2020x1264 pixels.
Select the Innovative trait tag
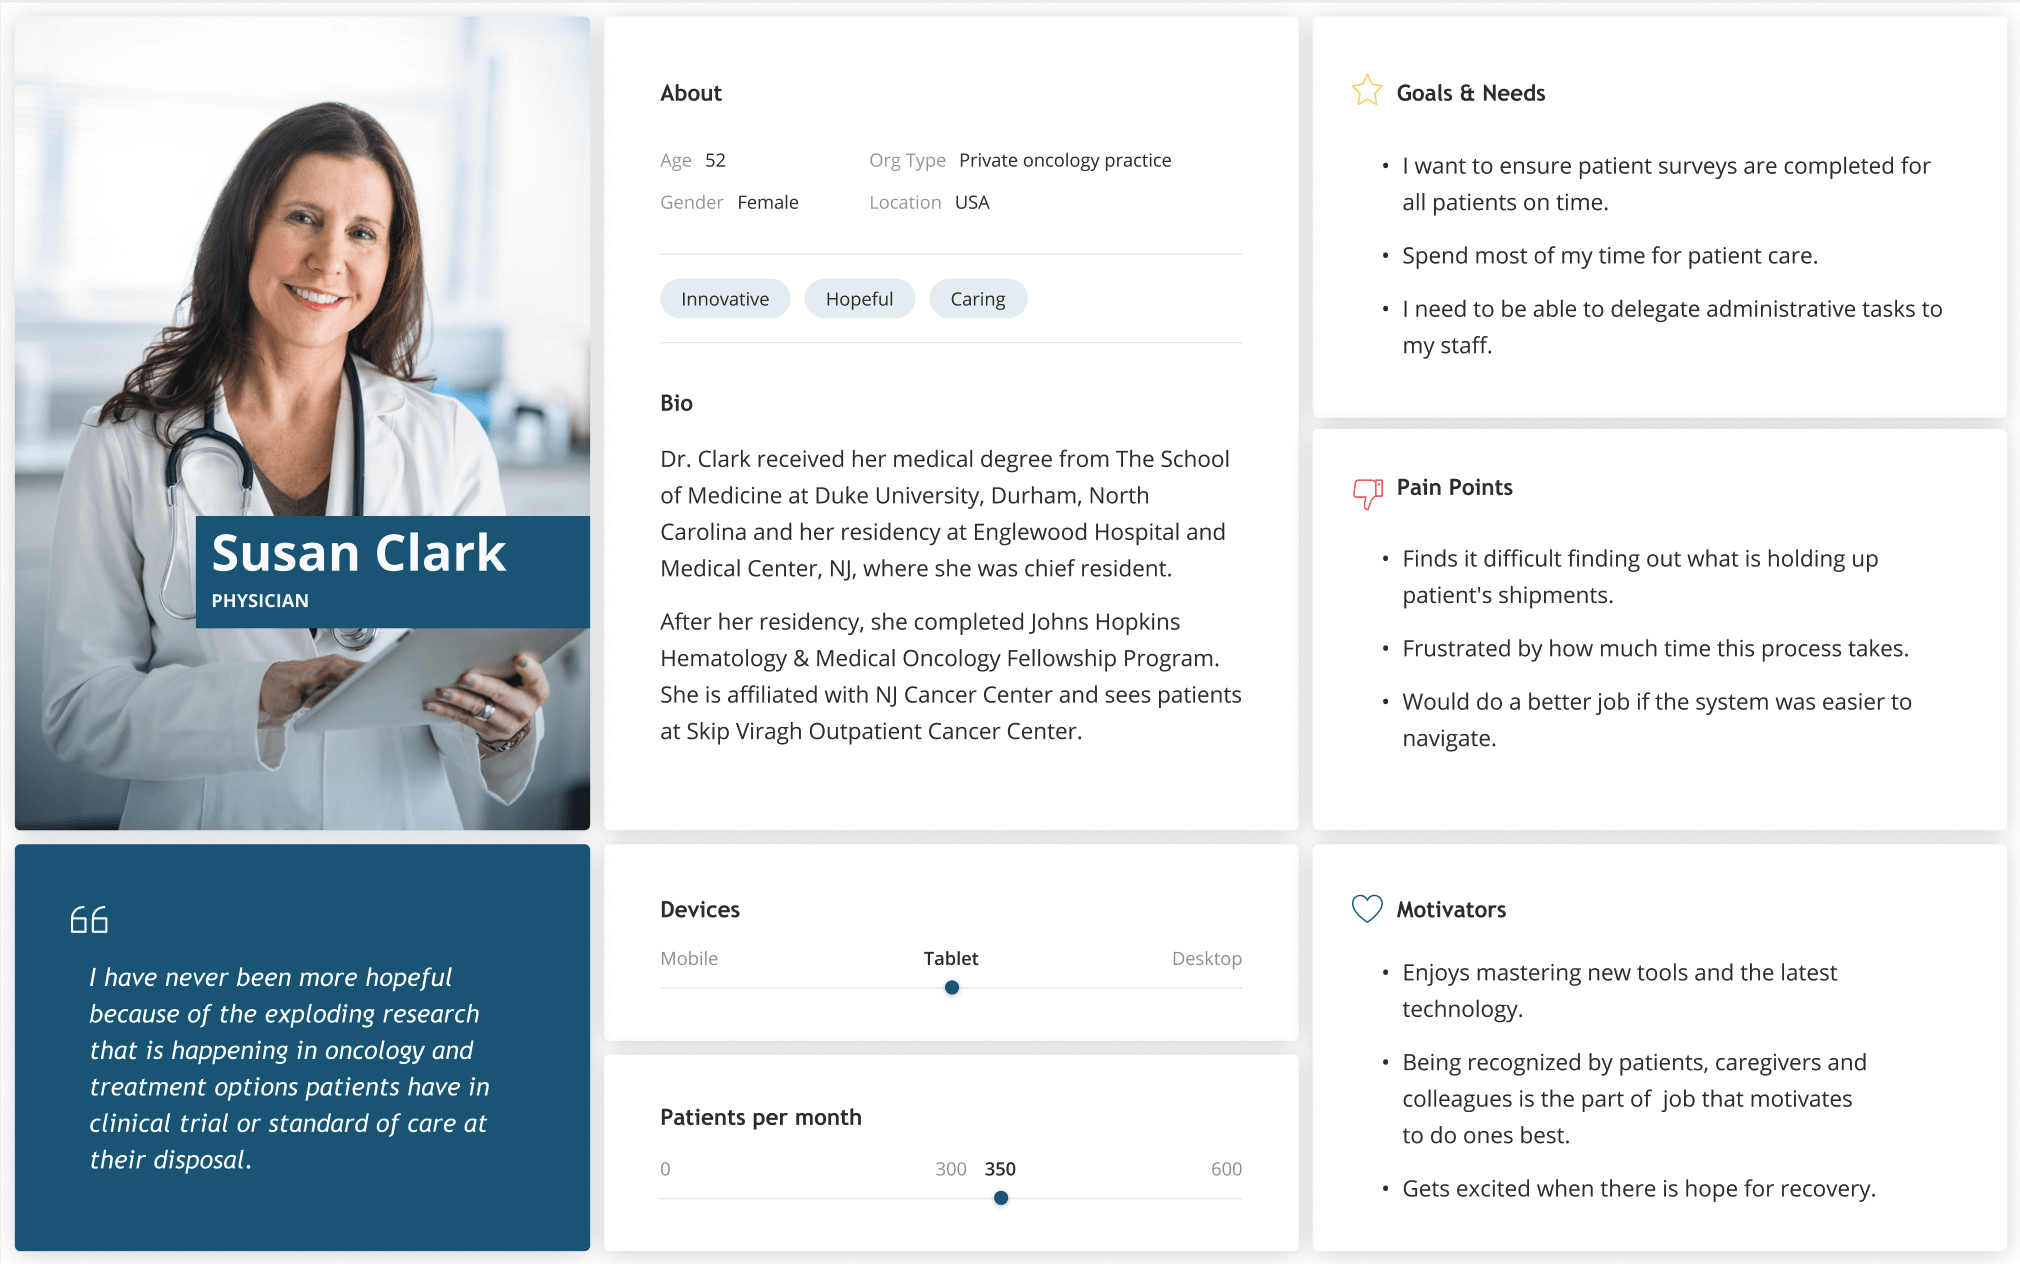pyautogui.click(x=725, y=299)
